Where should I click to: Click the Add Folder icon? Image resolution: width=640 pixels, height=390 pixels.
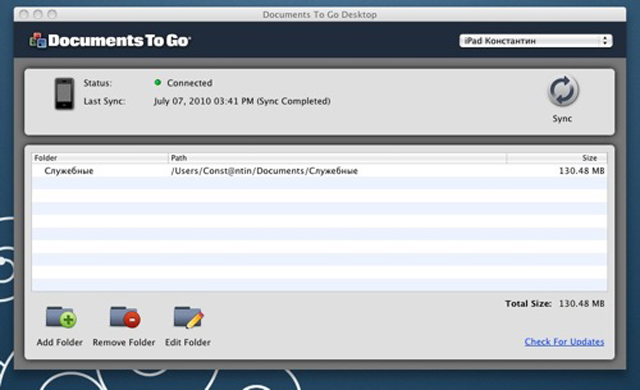click(x=61, y=317)
